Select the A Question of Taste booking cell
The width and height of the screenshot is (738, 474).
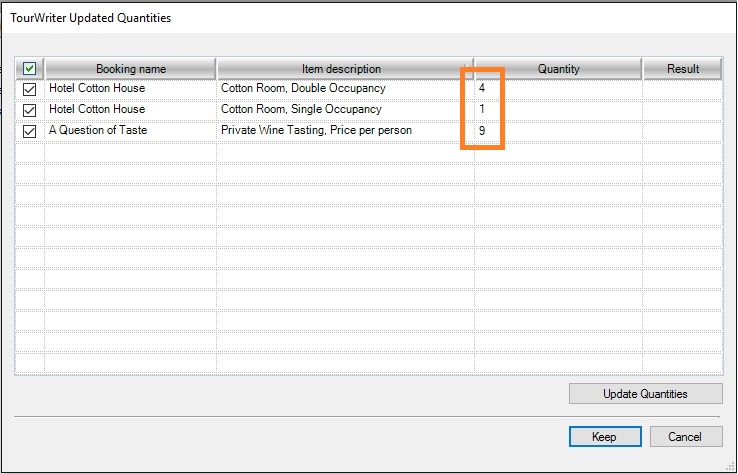[x=130, y=131]
